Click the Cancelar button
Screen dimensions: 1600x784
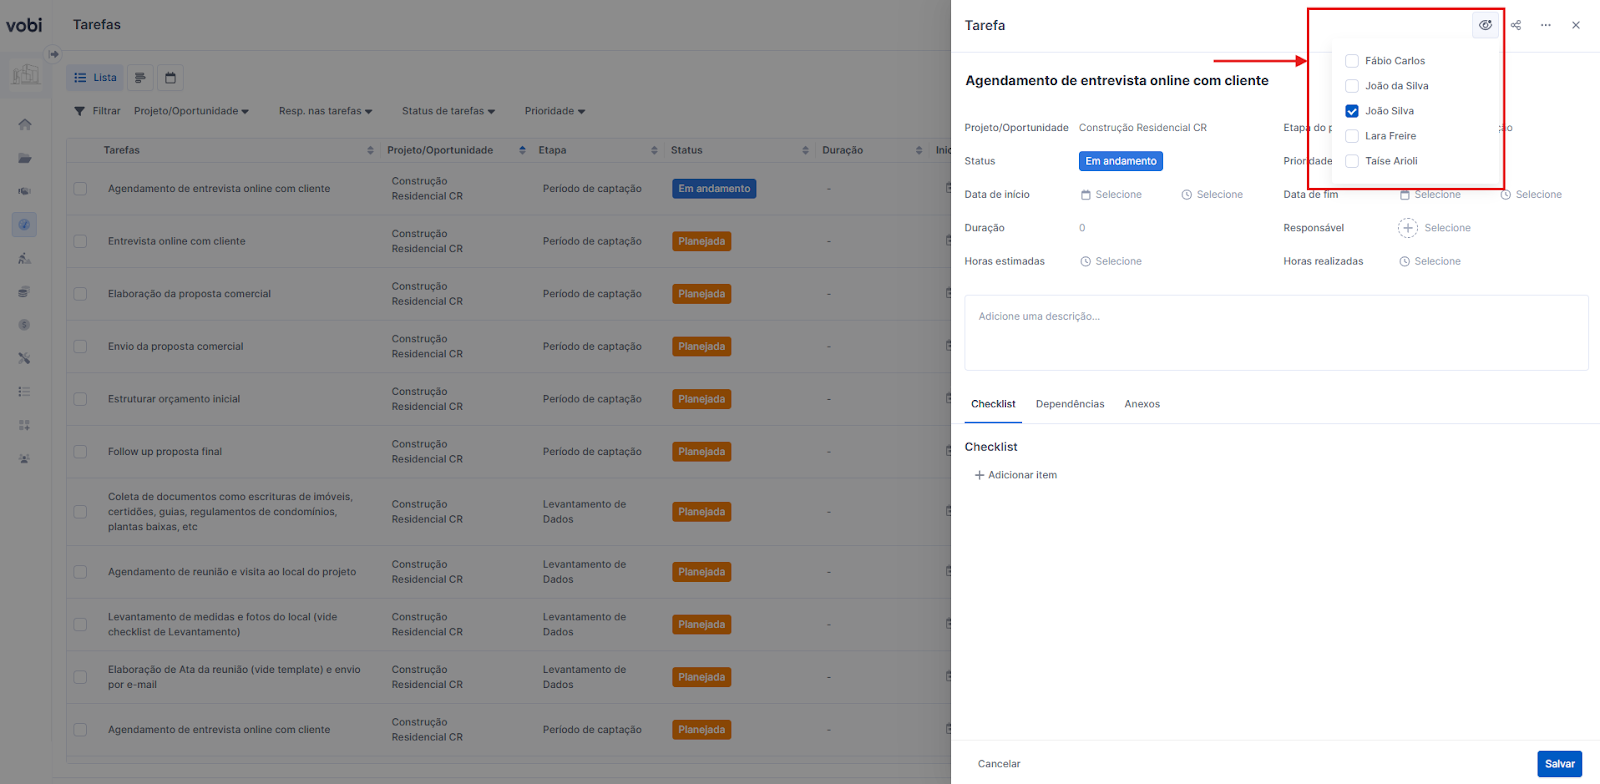pos(999,764)
